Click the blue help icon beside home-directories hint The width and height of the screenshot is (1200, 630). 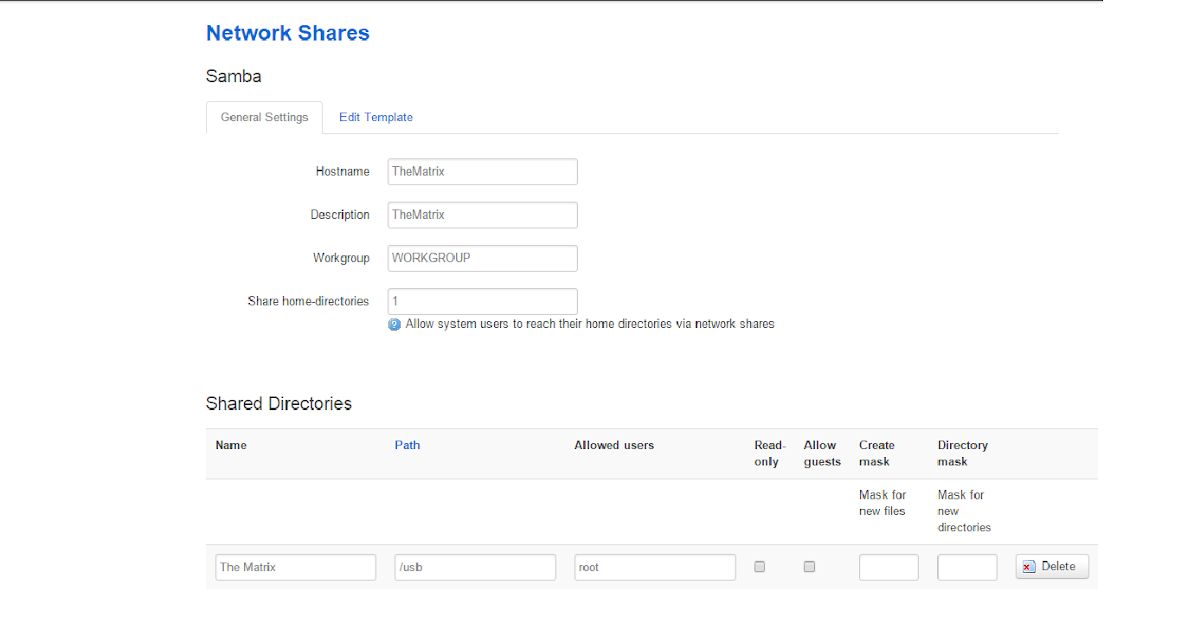pyautogui.click(x=394, y=324)
